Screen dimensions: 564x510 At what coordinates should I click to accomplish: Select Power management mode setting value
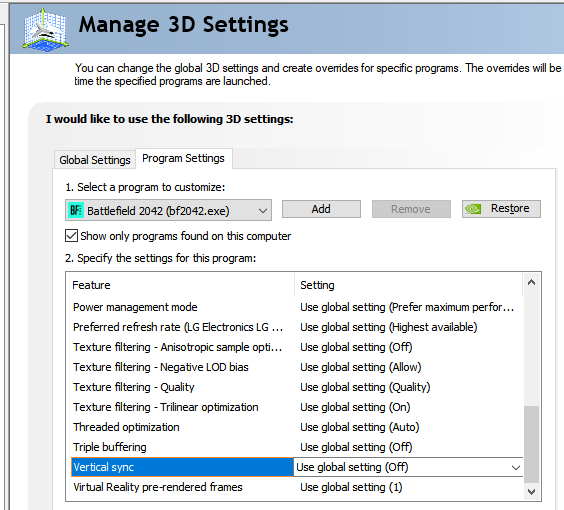(407, 307)
